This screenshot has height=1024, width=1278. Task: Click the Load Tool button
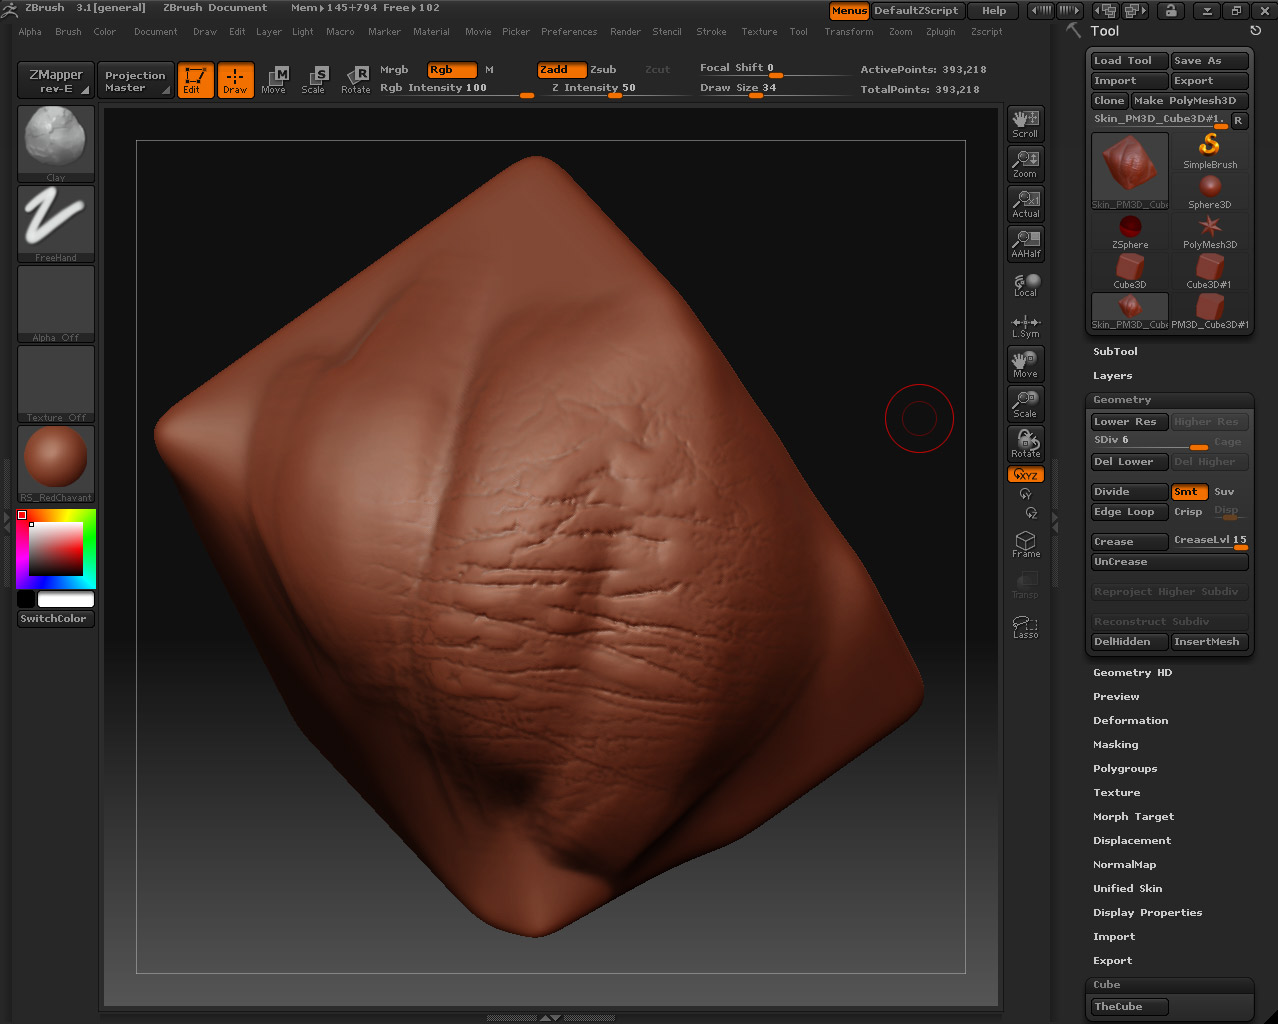tap(1129, 61)
